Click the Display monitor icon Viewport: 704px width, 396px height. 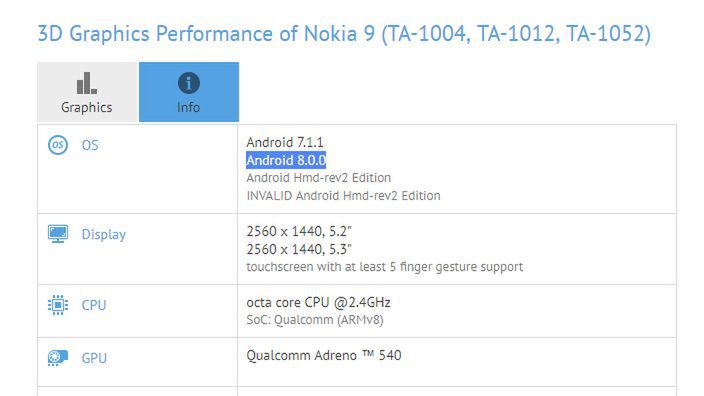pos(58,234)
